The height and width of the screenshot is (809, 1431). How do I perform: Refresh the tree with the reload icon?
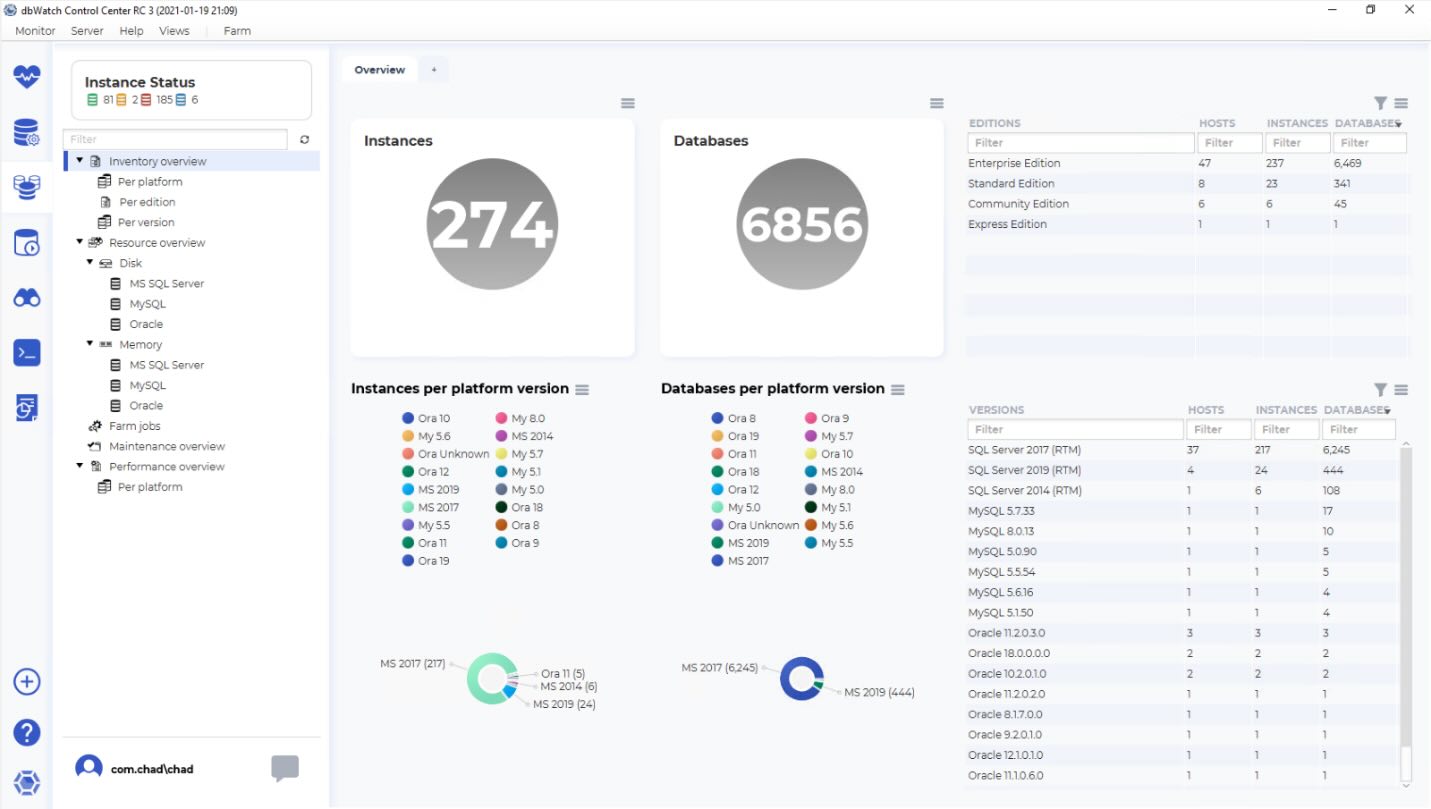coord(305,140)
